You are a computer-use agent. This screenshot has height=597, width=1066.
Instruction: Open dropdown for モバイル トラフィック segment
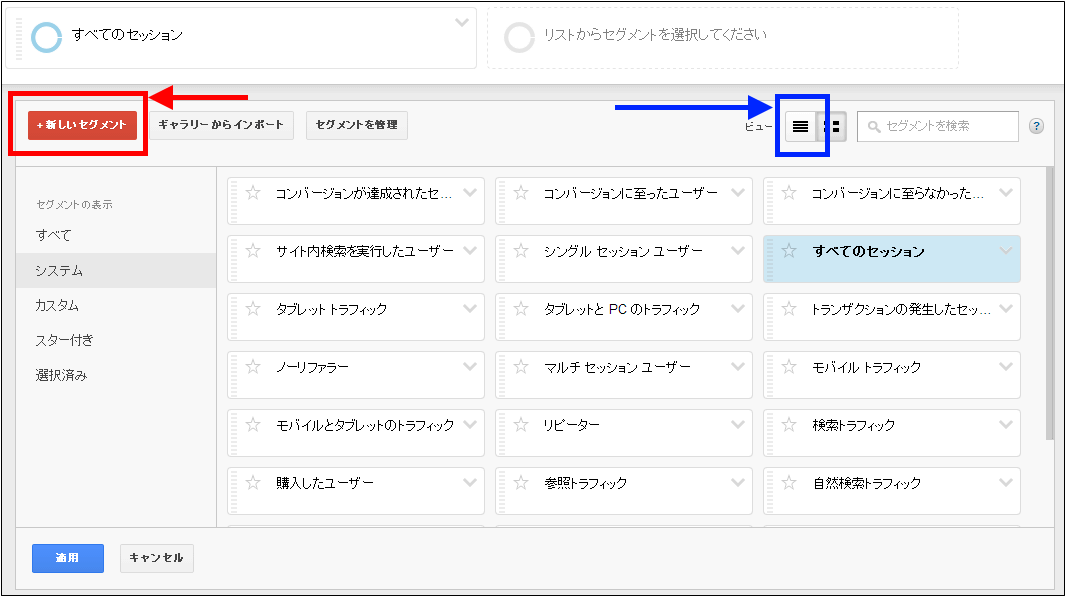coord(1006,366)
